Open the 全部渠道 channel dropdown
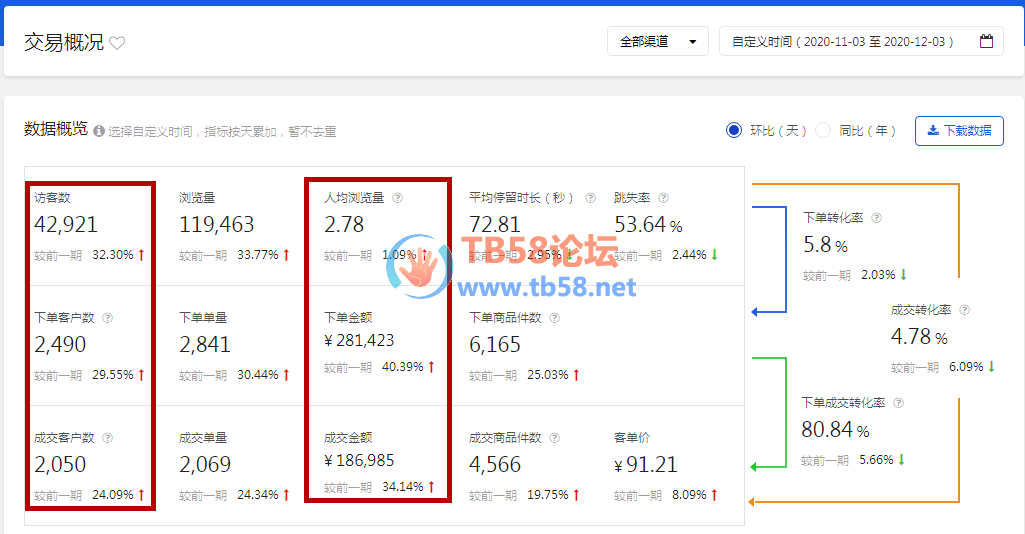This screenshot has height=534, width=1025. coord(657,42)
